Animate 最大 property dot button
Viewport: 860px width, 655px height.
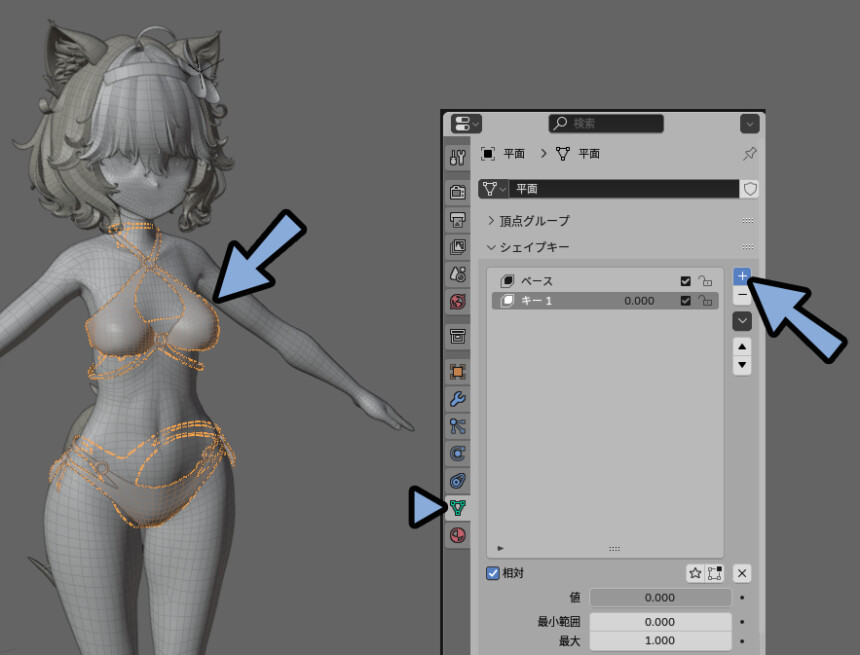[742, 641]
